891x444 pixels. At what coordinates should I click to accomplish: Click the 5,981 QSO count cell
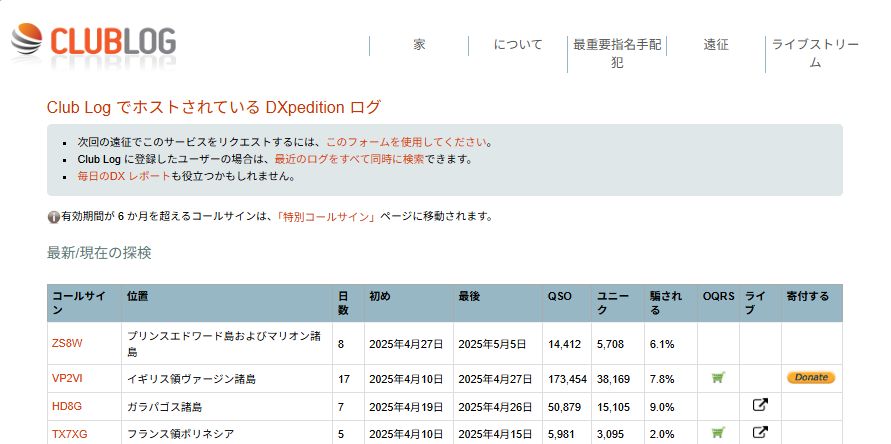click(x=567, y=434)
